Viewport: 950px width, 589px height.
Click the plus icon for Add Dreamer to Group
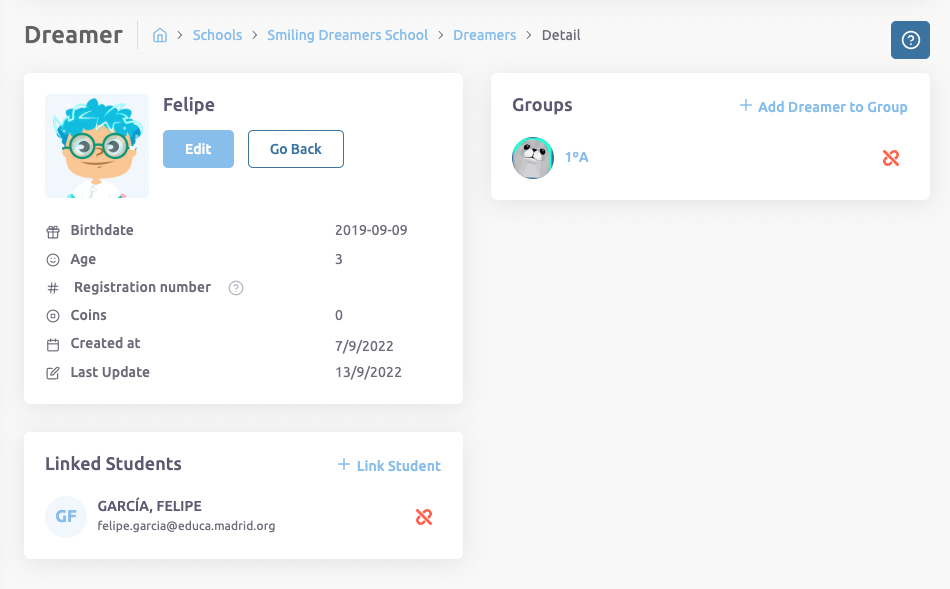click(x=745, y=106)
